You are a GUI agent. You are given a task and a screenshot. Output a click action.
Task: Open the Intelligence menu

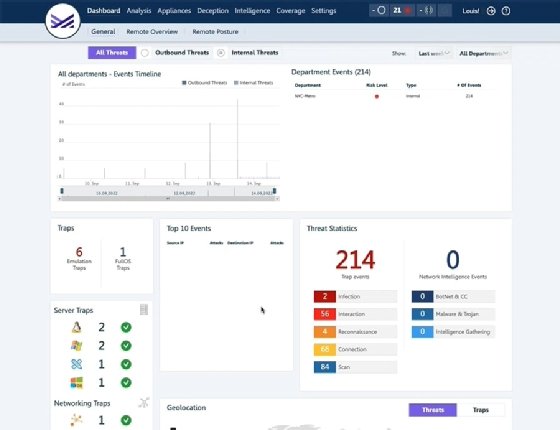coord(252,11)
